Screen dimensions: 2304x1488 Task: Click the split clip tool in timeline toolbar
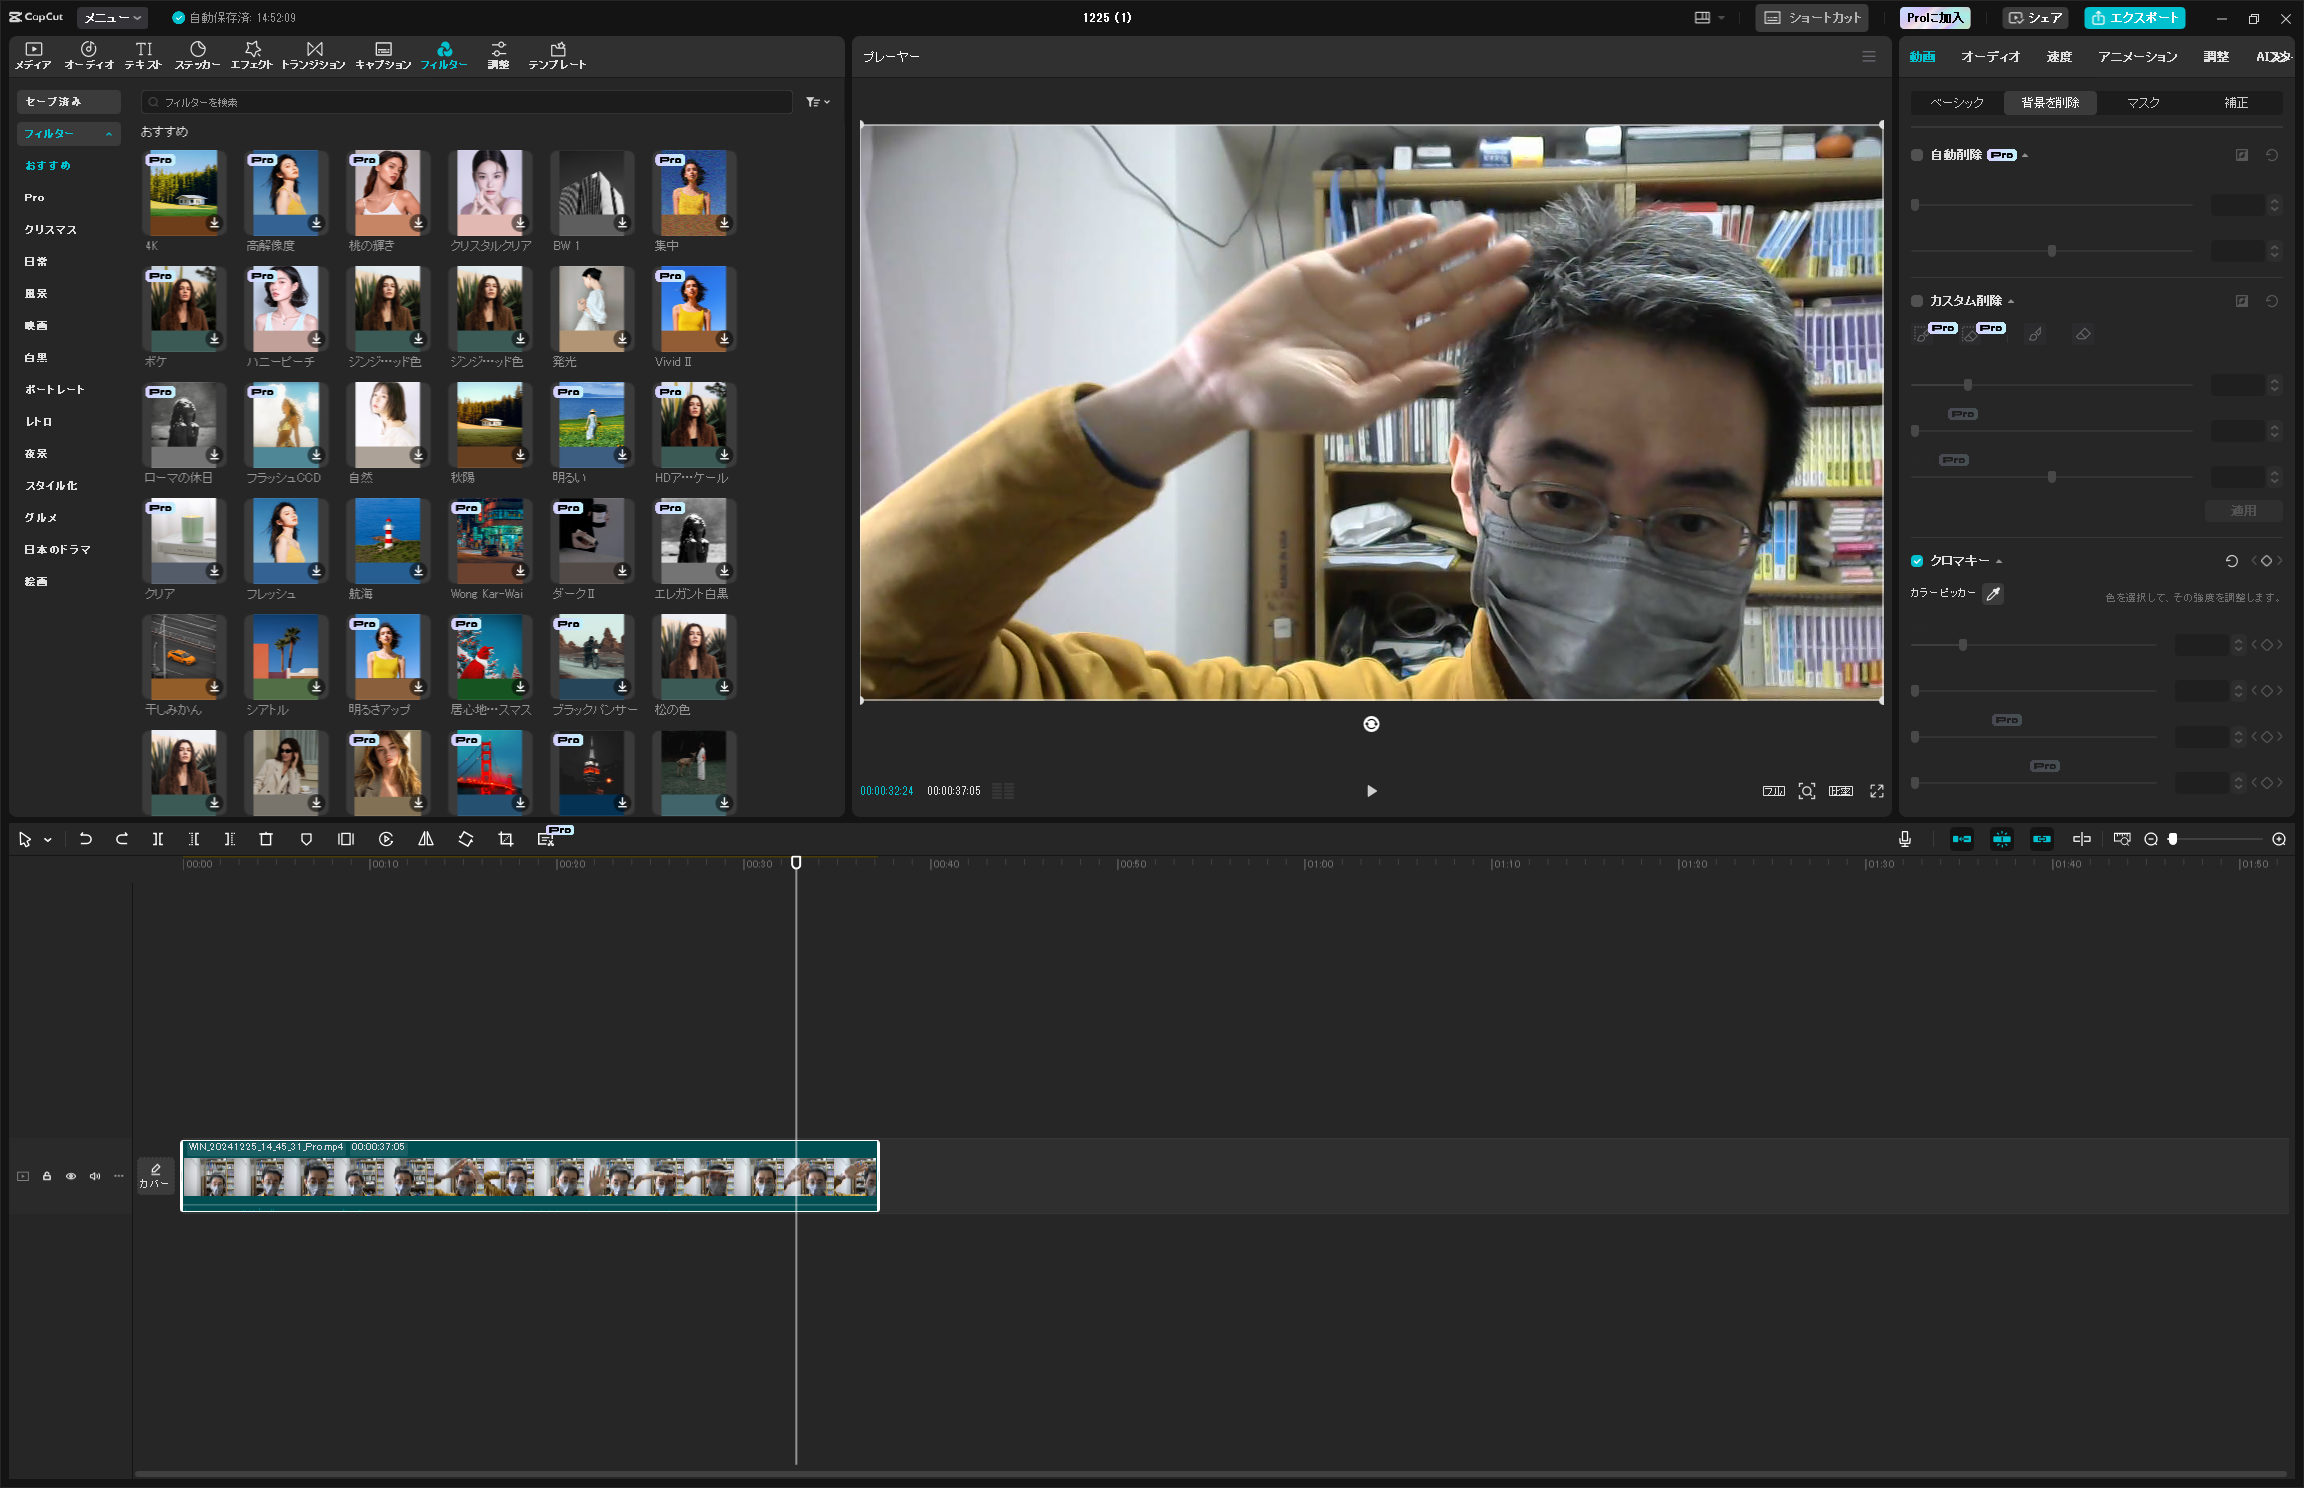click(158, 839)
